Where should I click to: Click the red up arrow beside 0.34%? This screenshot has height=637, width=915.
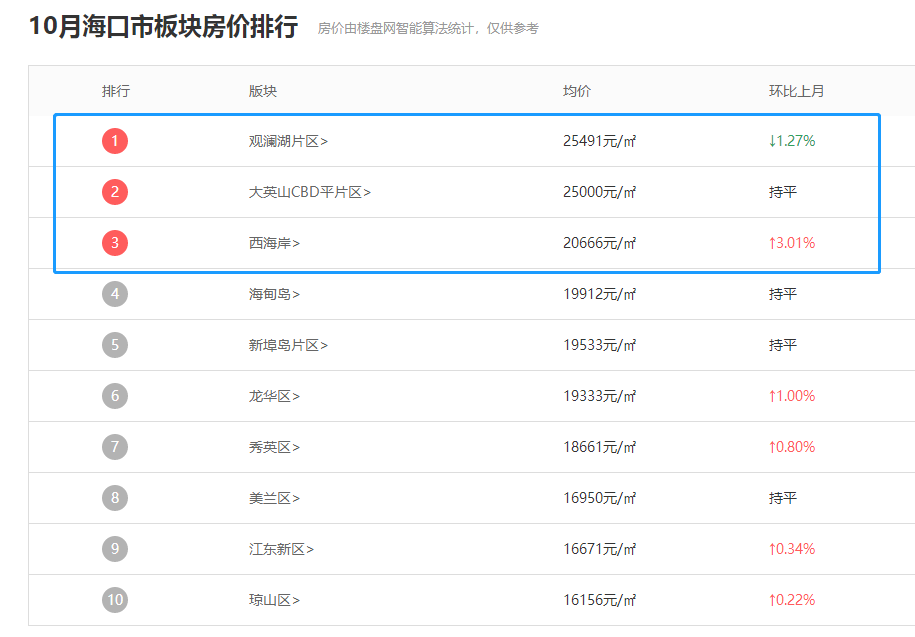[772, 548]
